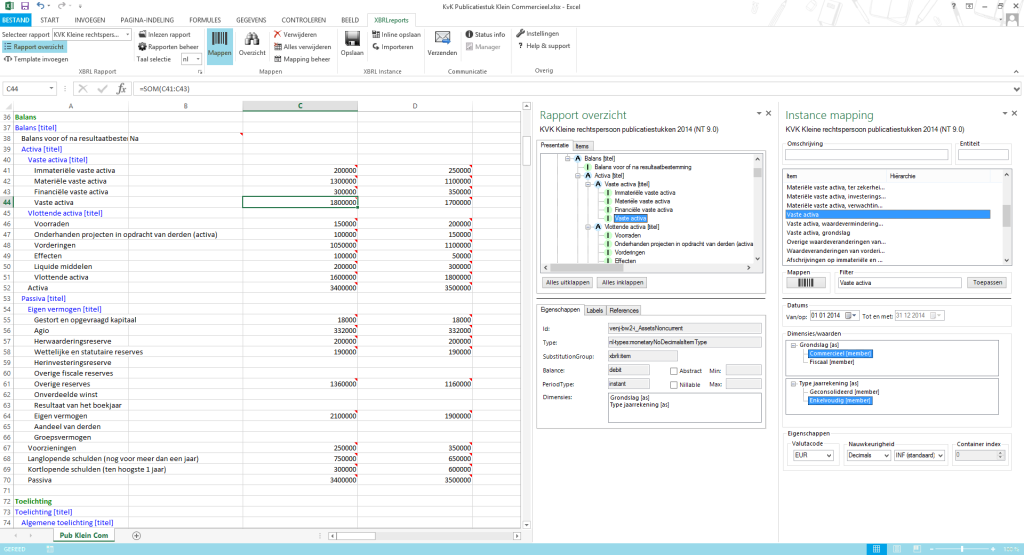Click Inline opslaan
Screen dimensions: 1024x555
pyautogui.click(x=396, y=35)
